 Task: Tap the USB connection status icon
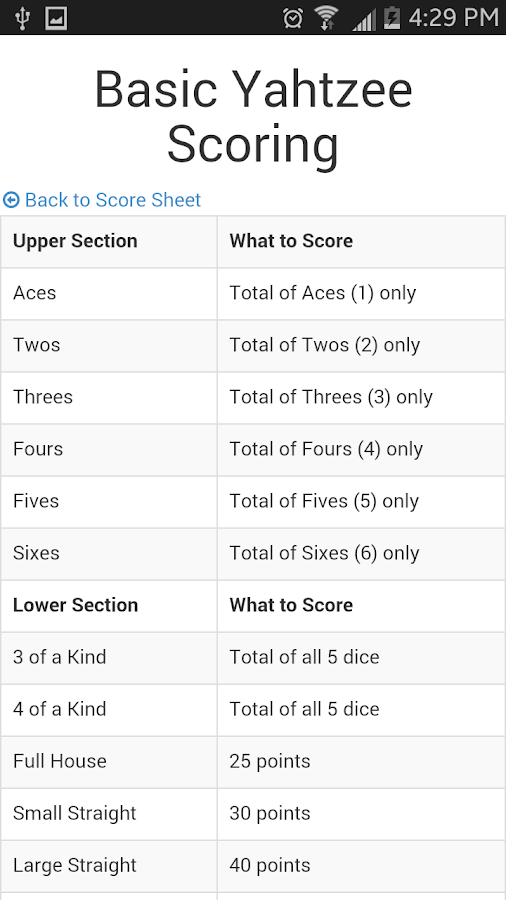(x=22, y=18)
